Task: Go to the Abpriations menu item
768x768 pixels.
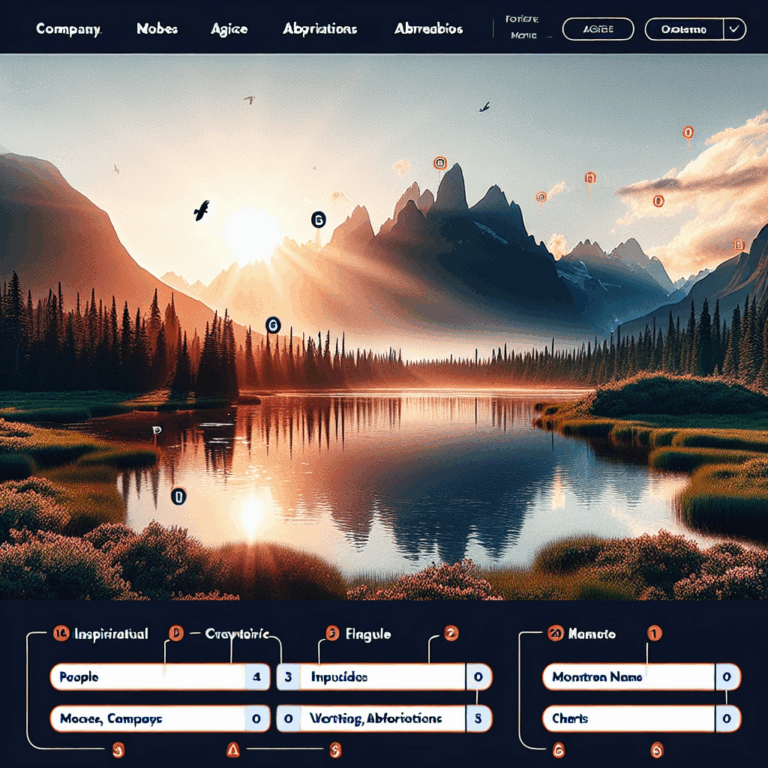Action: click(x=320, y=29)
